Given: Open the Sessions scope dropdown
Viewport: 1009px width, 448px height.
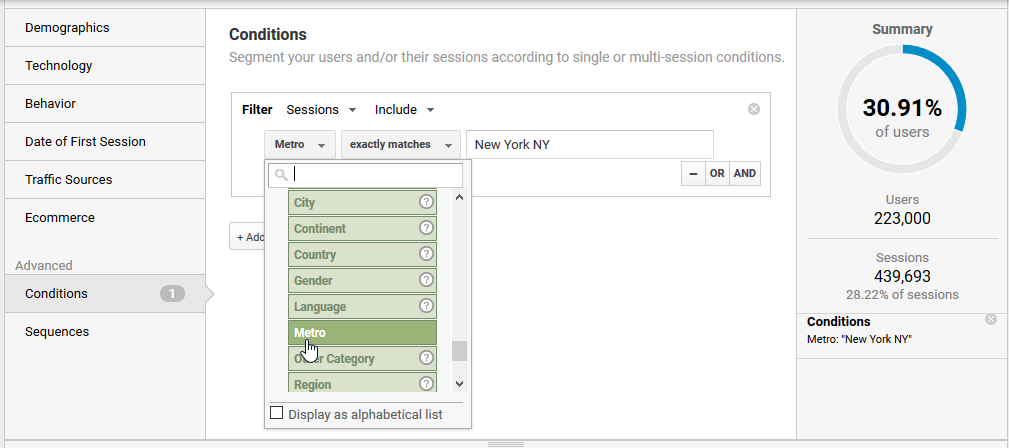Looking at the screenshot, I should pyautogui.click(x=321, y=110).
